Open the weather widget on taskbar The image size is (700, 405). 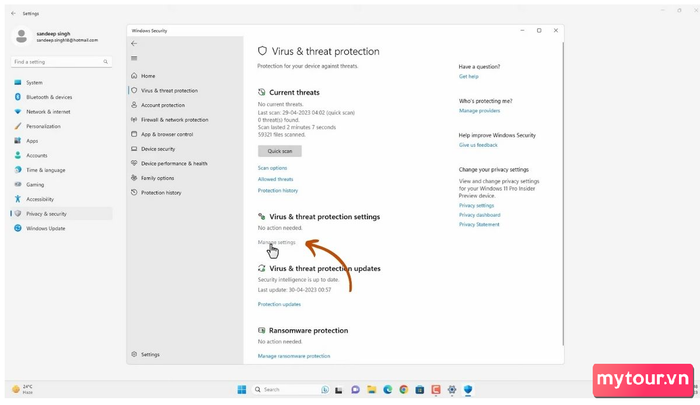coord(22,389)
